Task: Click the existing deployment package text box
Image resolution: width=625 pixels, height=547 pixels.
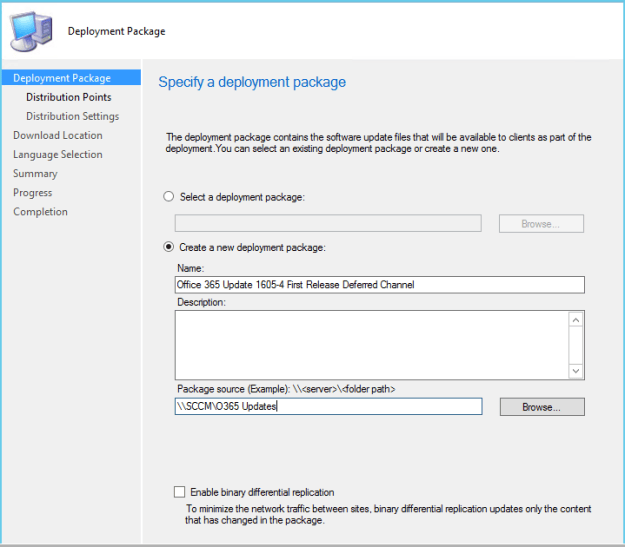Action: coord(328,223)
